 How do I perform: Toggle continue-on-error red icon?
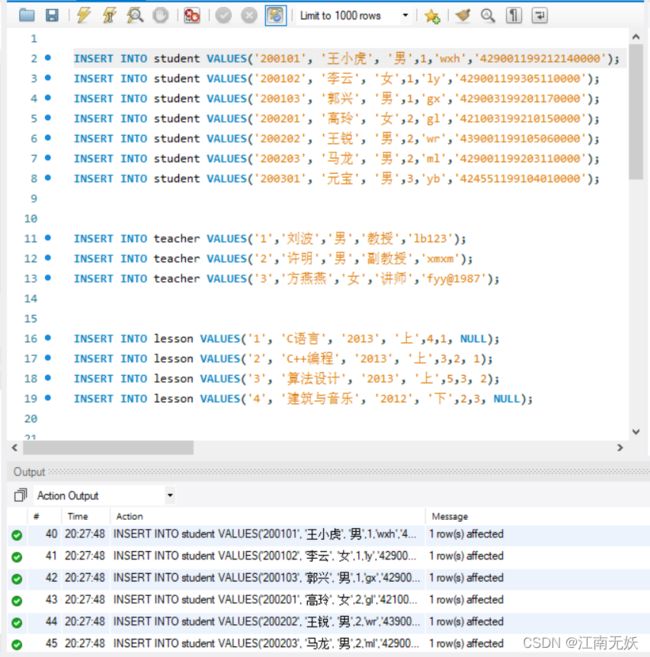click(192, 16)
